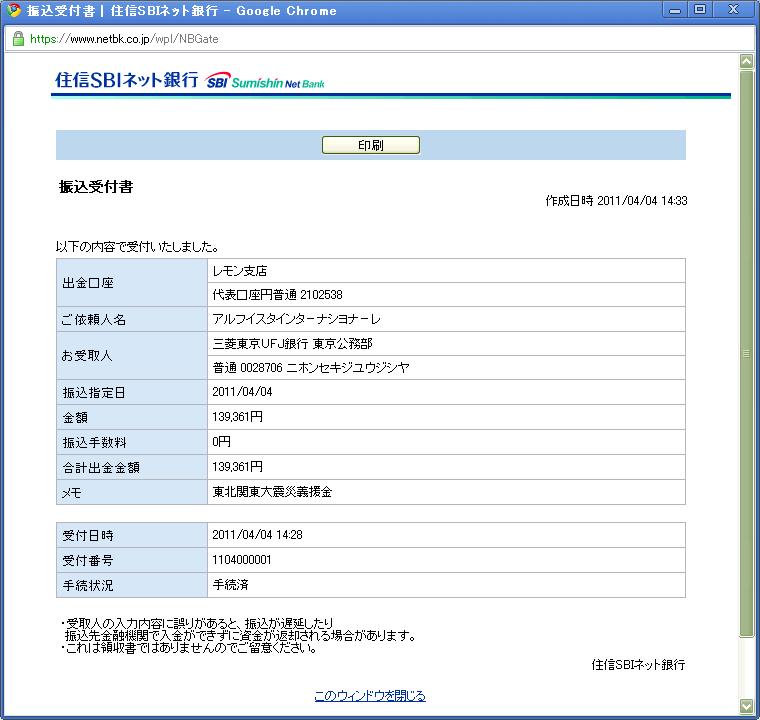The height and width of the screenshot is (720, 760).
Task: Click the 手続状況 row label
Action: point(132,585)
